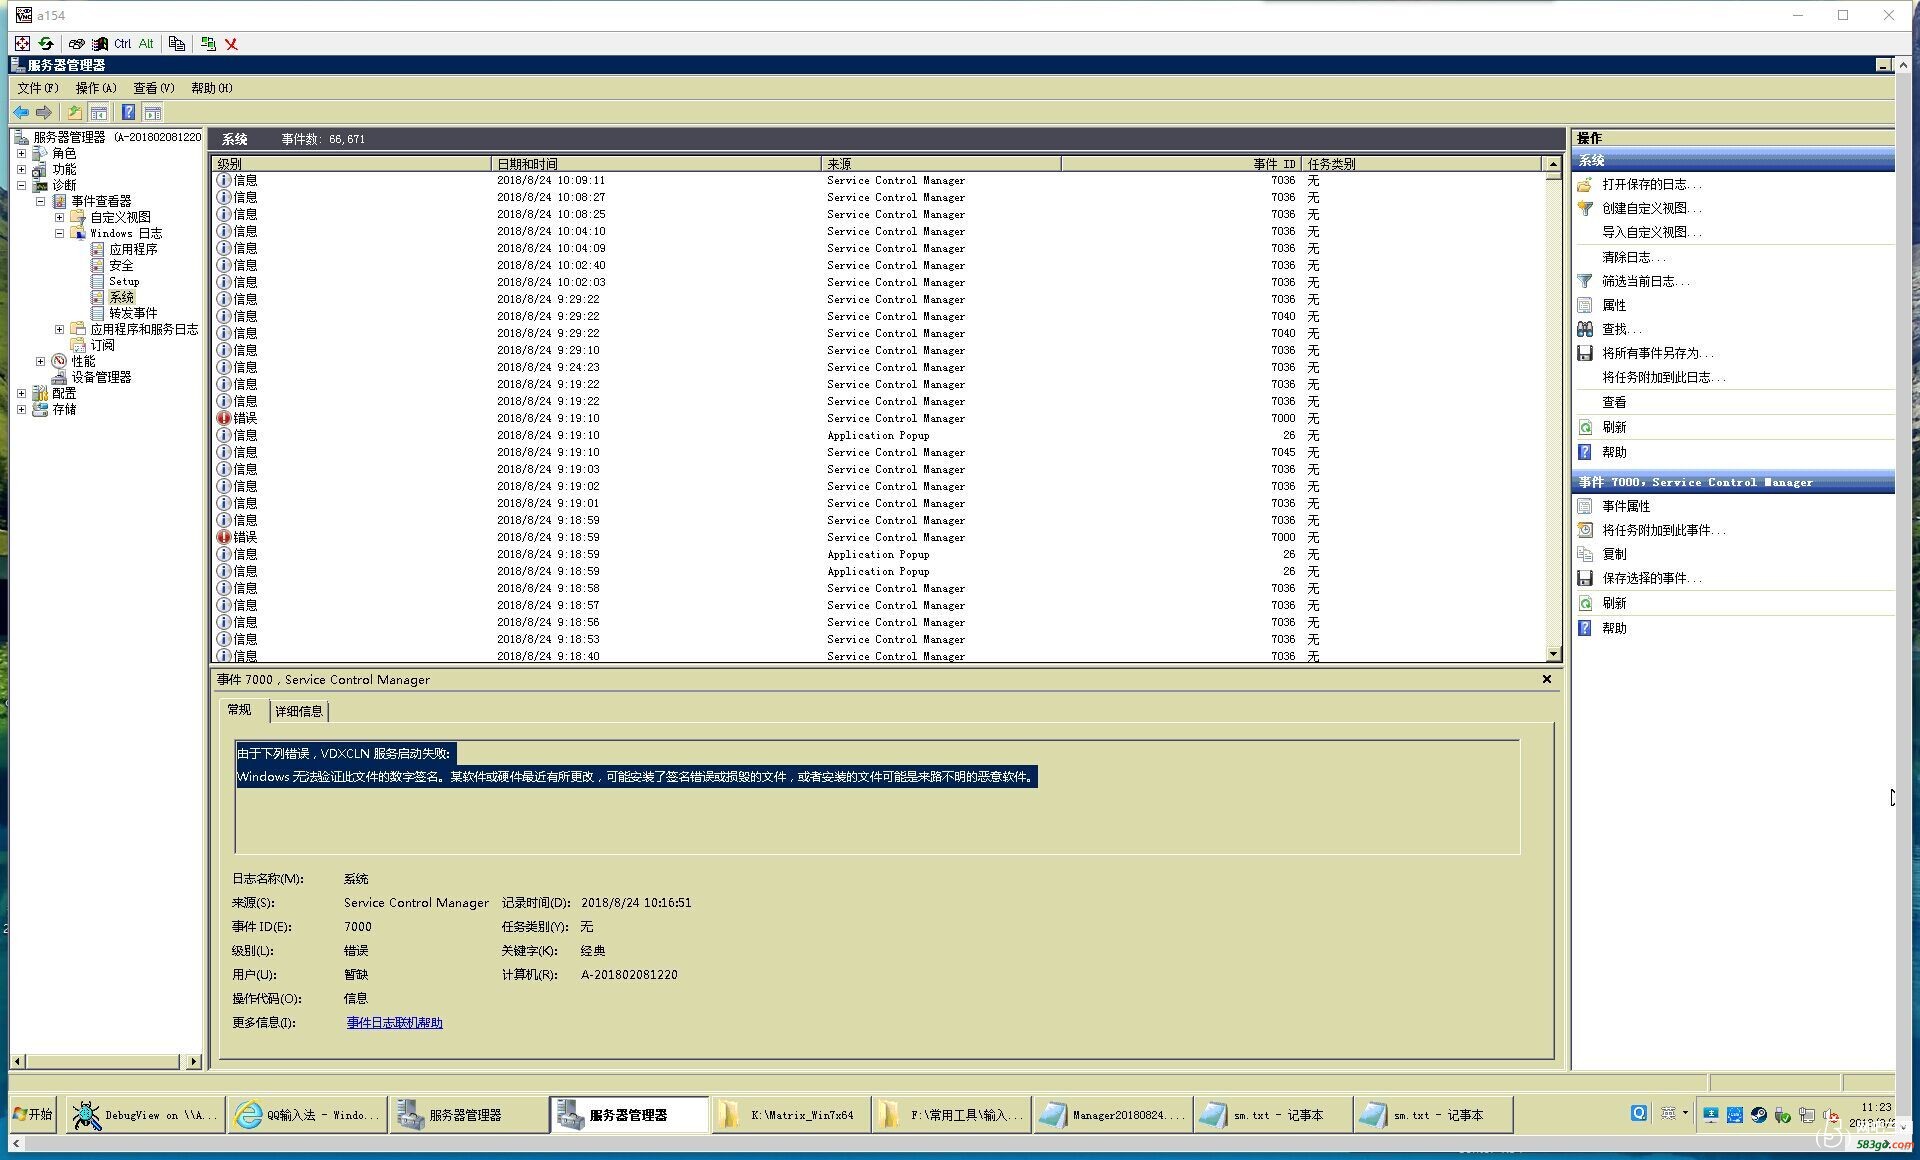Click 查找 binoculars action
Viewport: 1920px width, 1160px height.
1614,329
